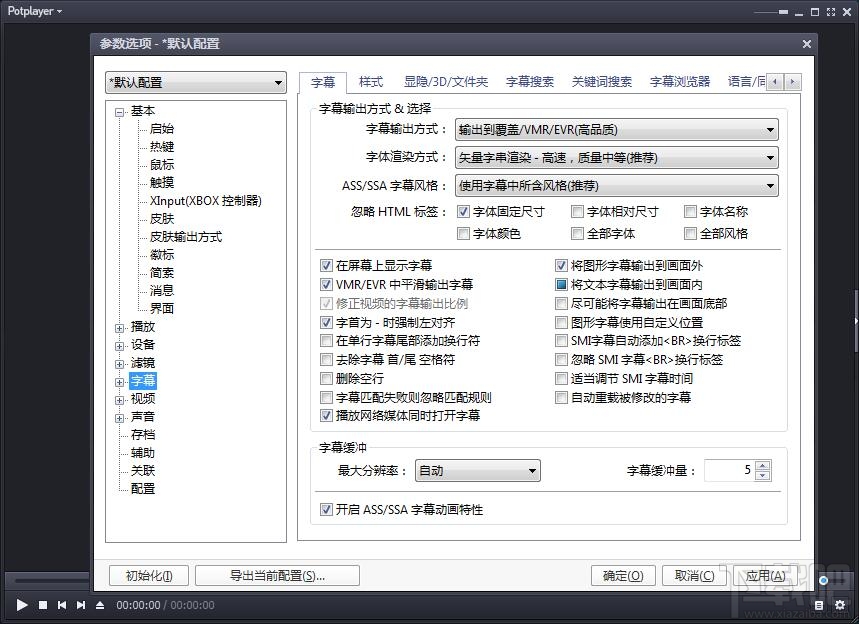Image resolution: width=859 pixels, height=624 pixels.
Task: Open the playlist panel icon bottom right
Action: click(819, 605)
